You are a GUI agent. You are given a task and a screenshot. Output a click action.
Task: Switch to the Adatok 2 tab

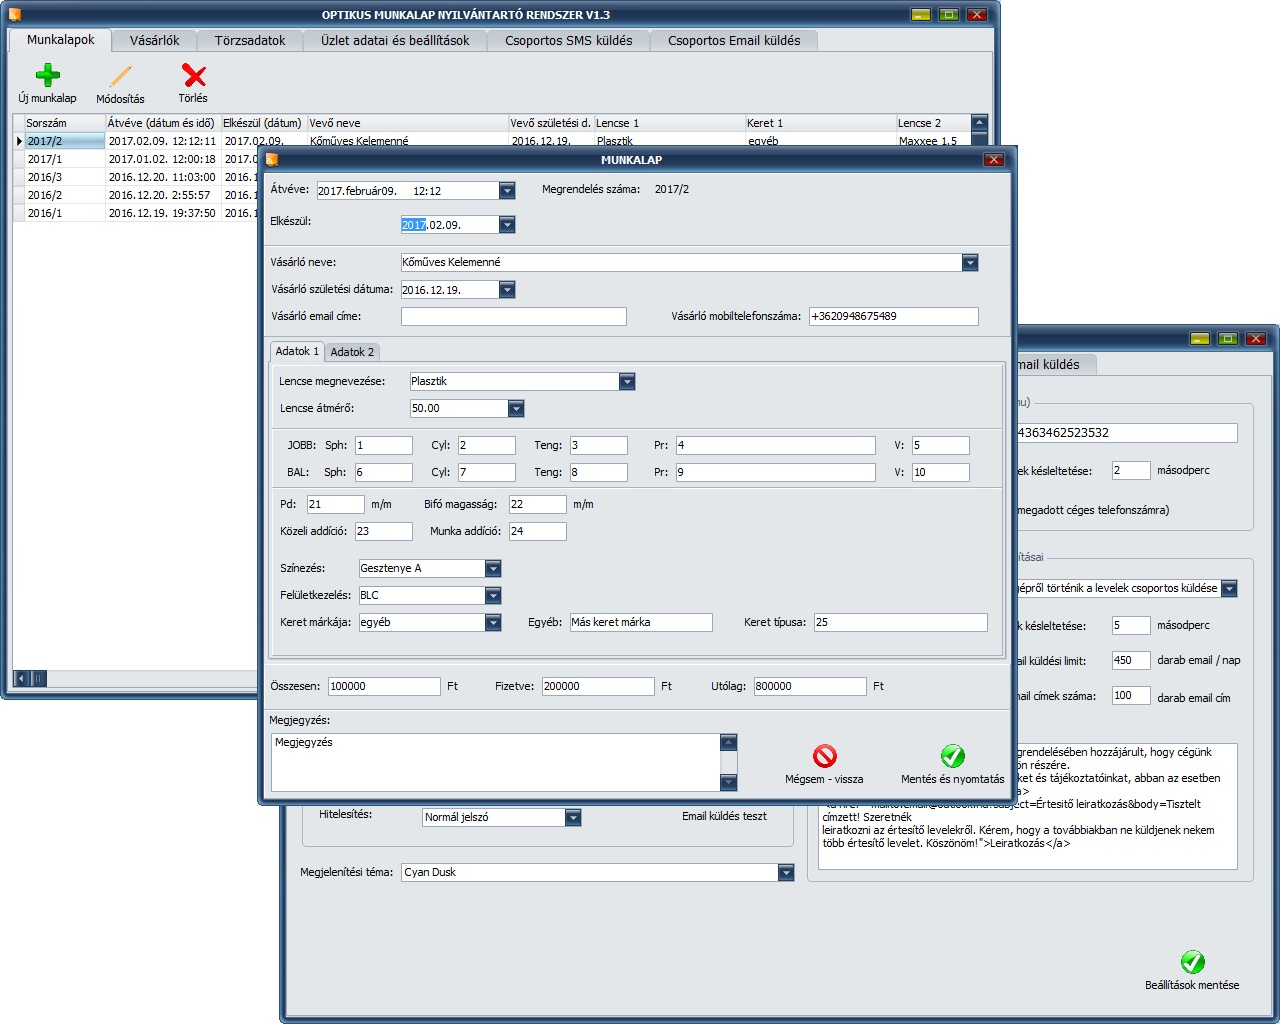pos(352,352)
